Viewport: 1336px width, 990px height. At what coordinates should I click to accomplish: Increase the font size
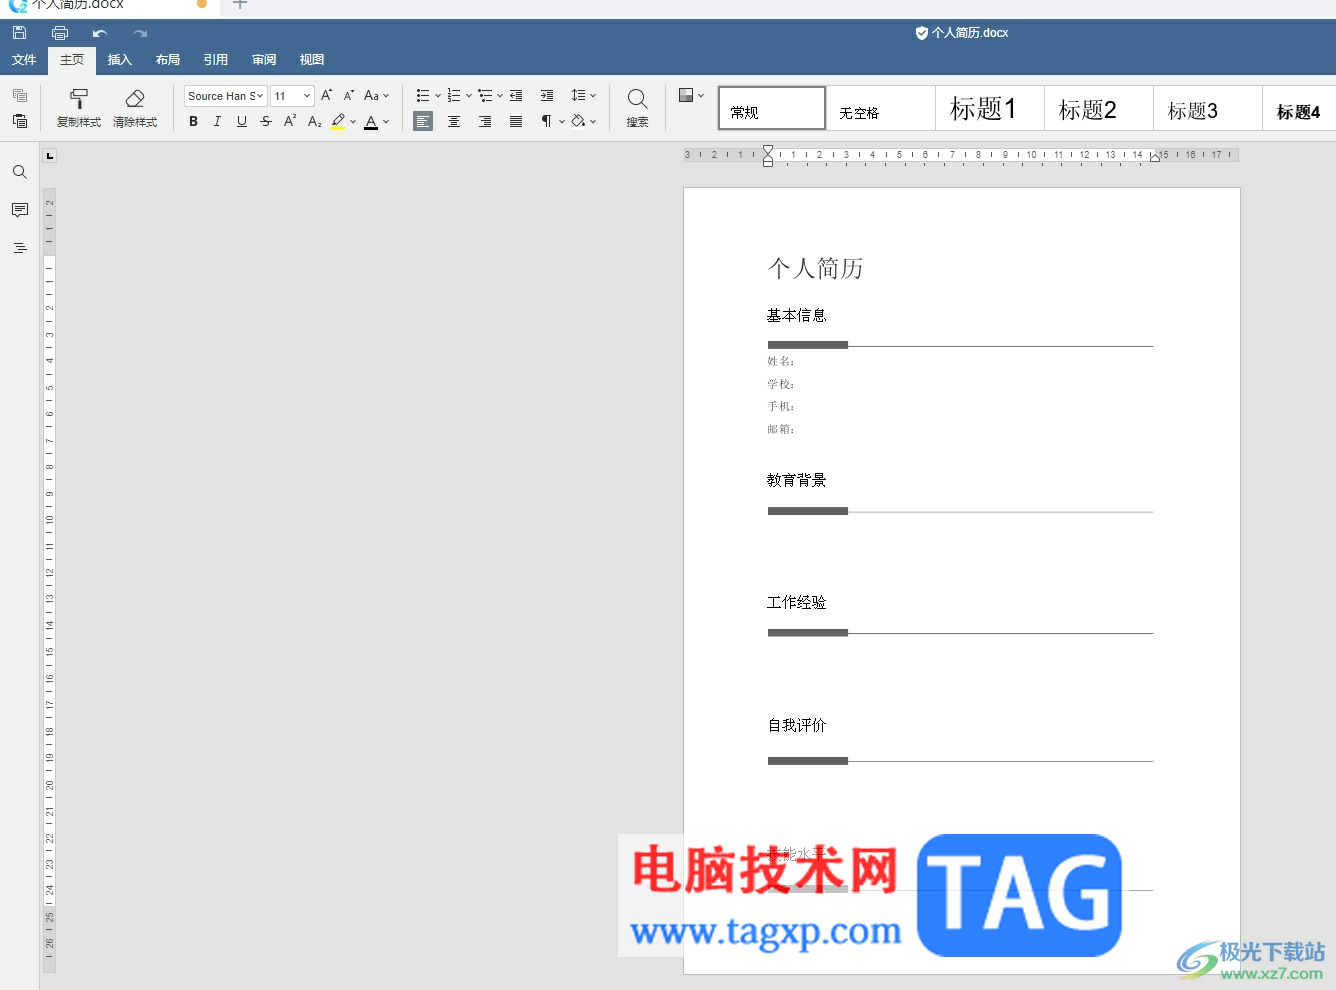click(x=326, y=96)
